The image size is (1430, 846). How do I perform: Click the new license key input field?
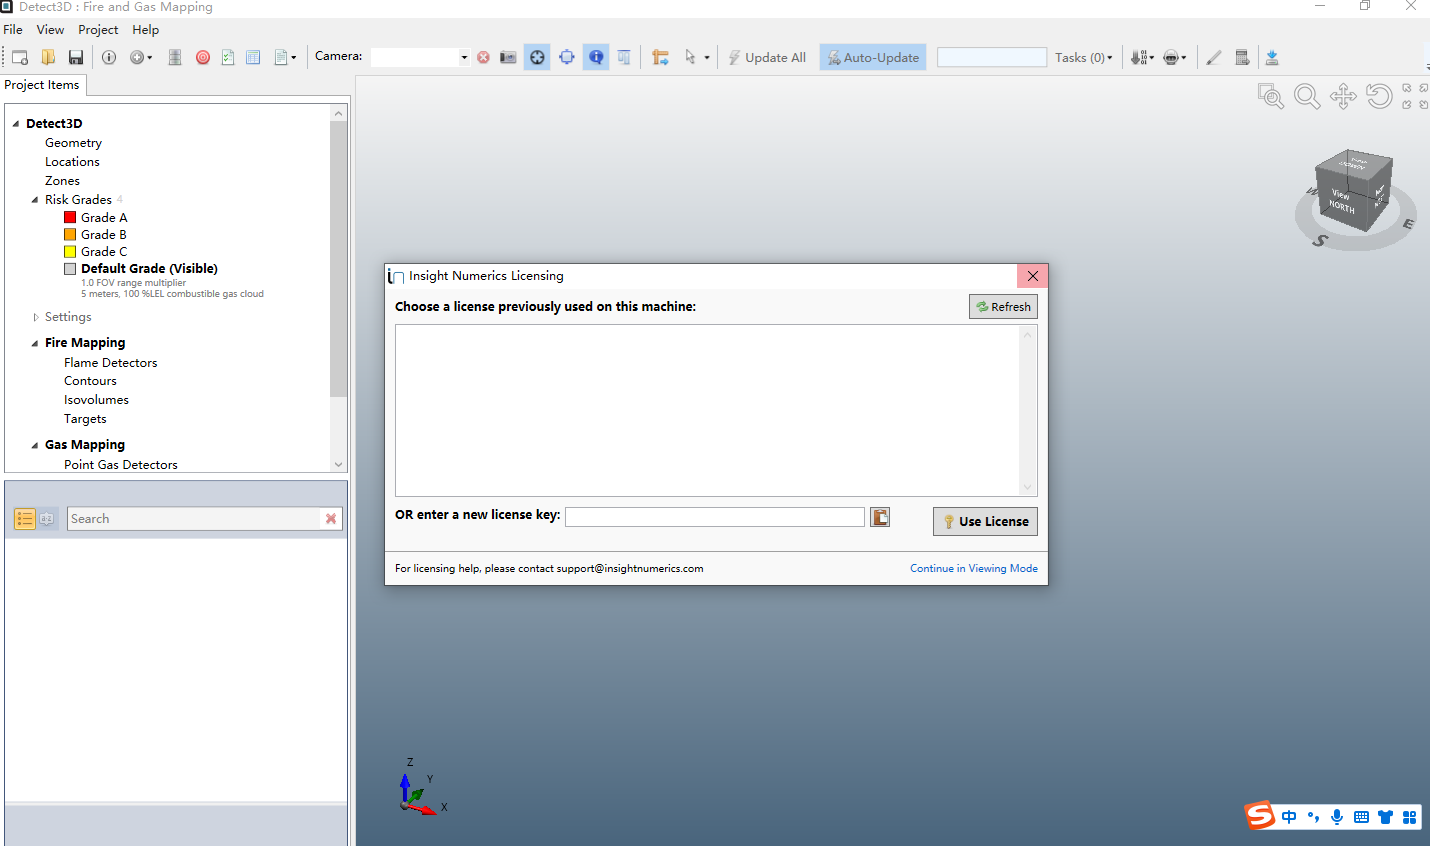point(715,516)
